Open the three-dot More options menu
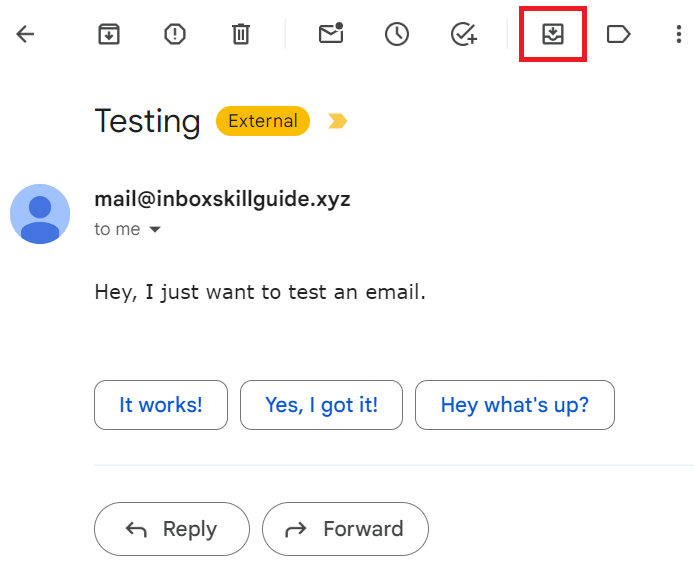This screenshot has height=574, width=694. pyautogui.click(x=679, y=34)
